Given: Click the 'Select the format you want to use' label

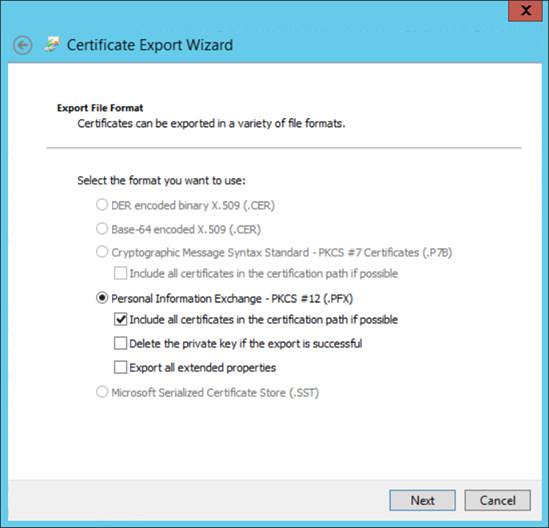Looking at the screenshot, I should (161, 181).
